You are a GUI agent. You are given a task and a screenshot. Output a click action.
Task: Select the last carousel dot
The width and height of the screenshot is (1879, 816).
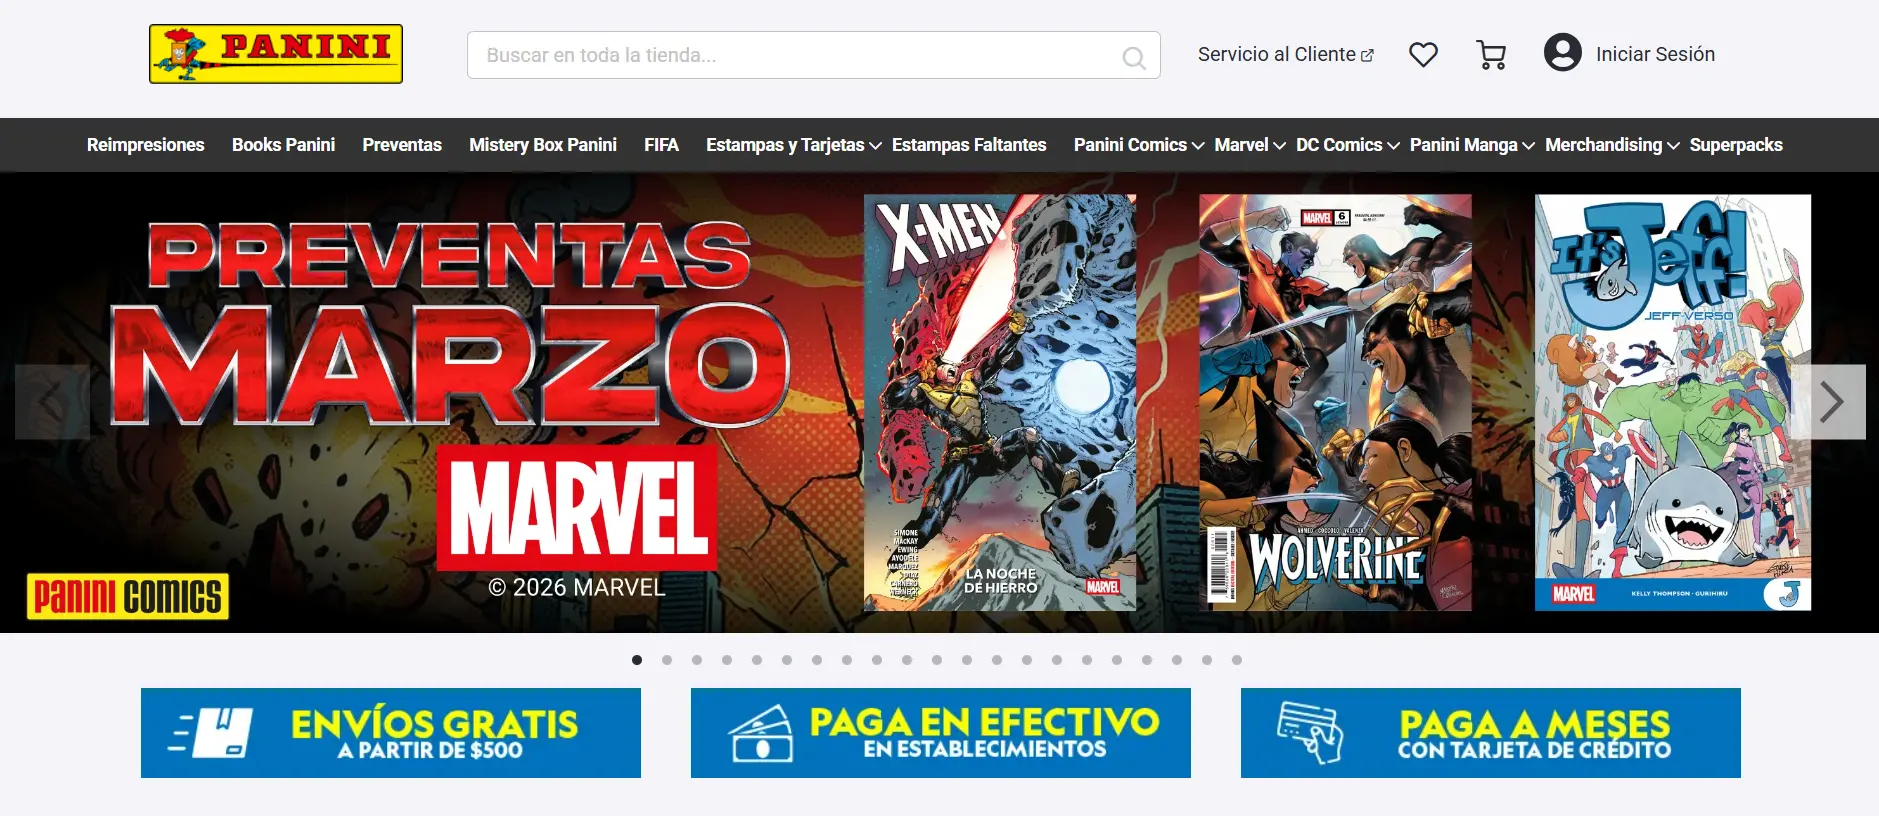(x=1237, y=660)
